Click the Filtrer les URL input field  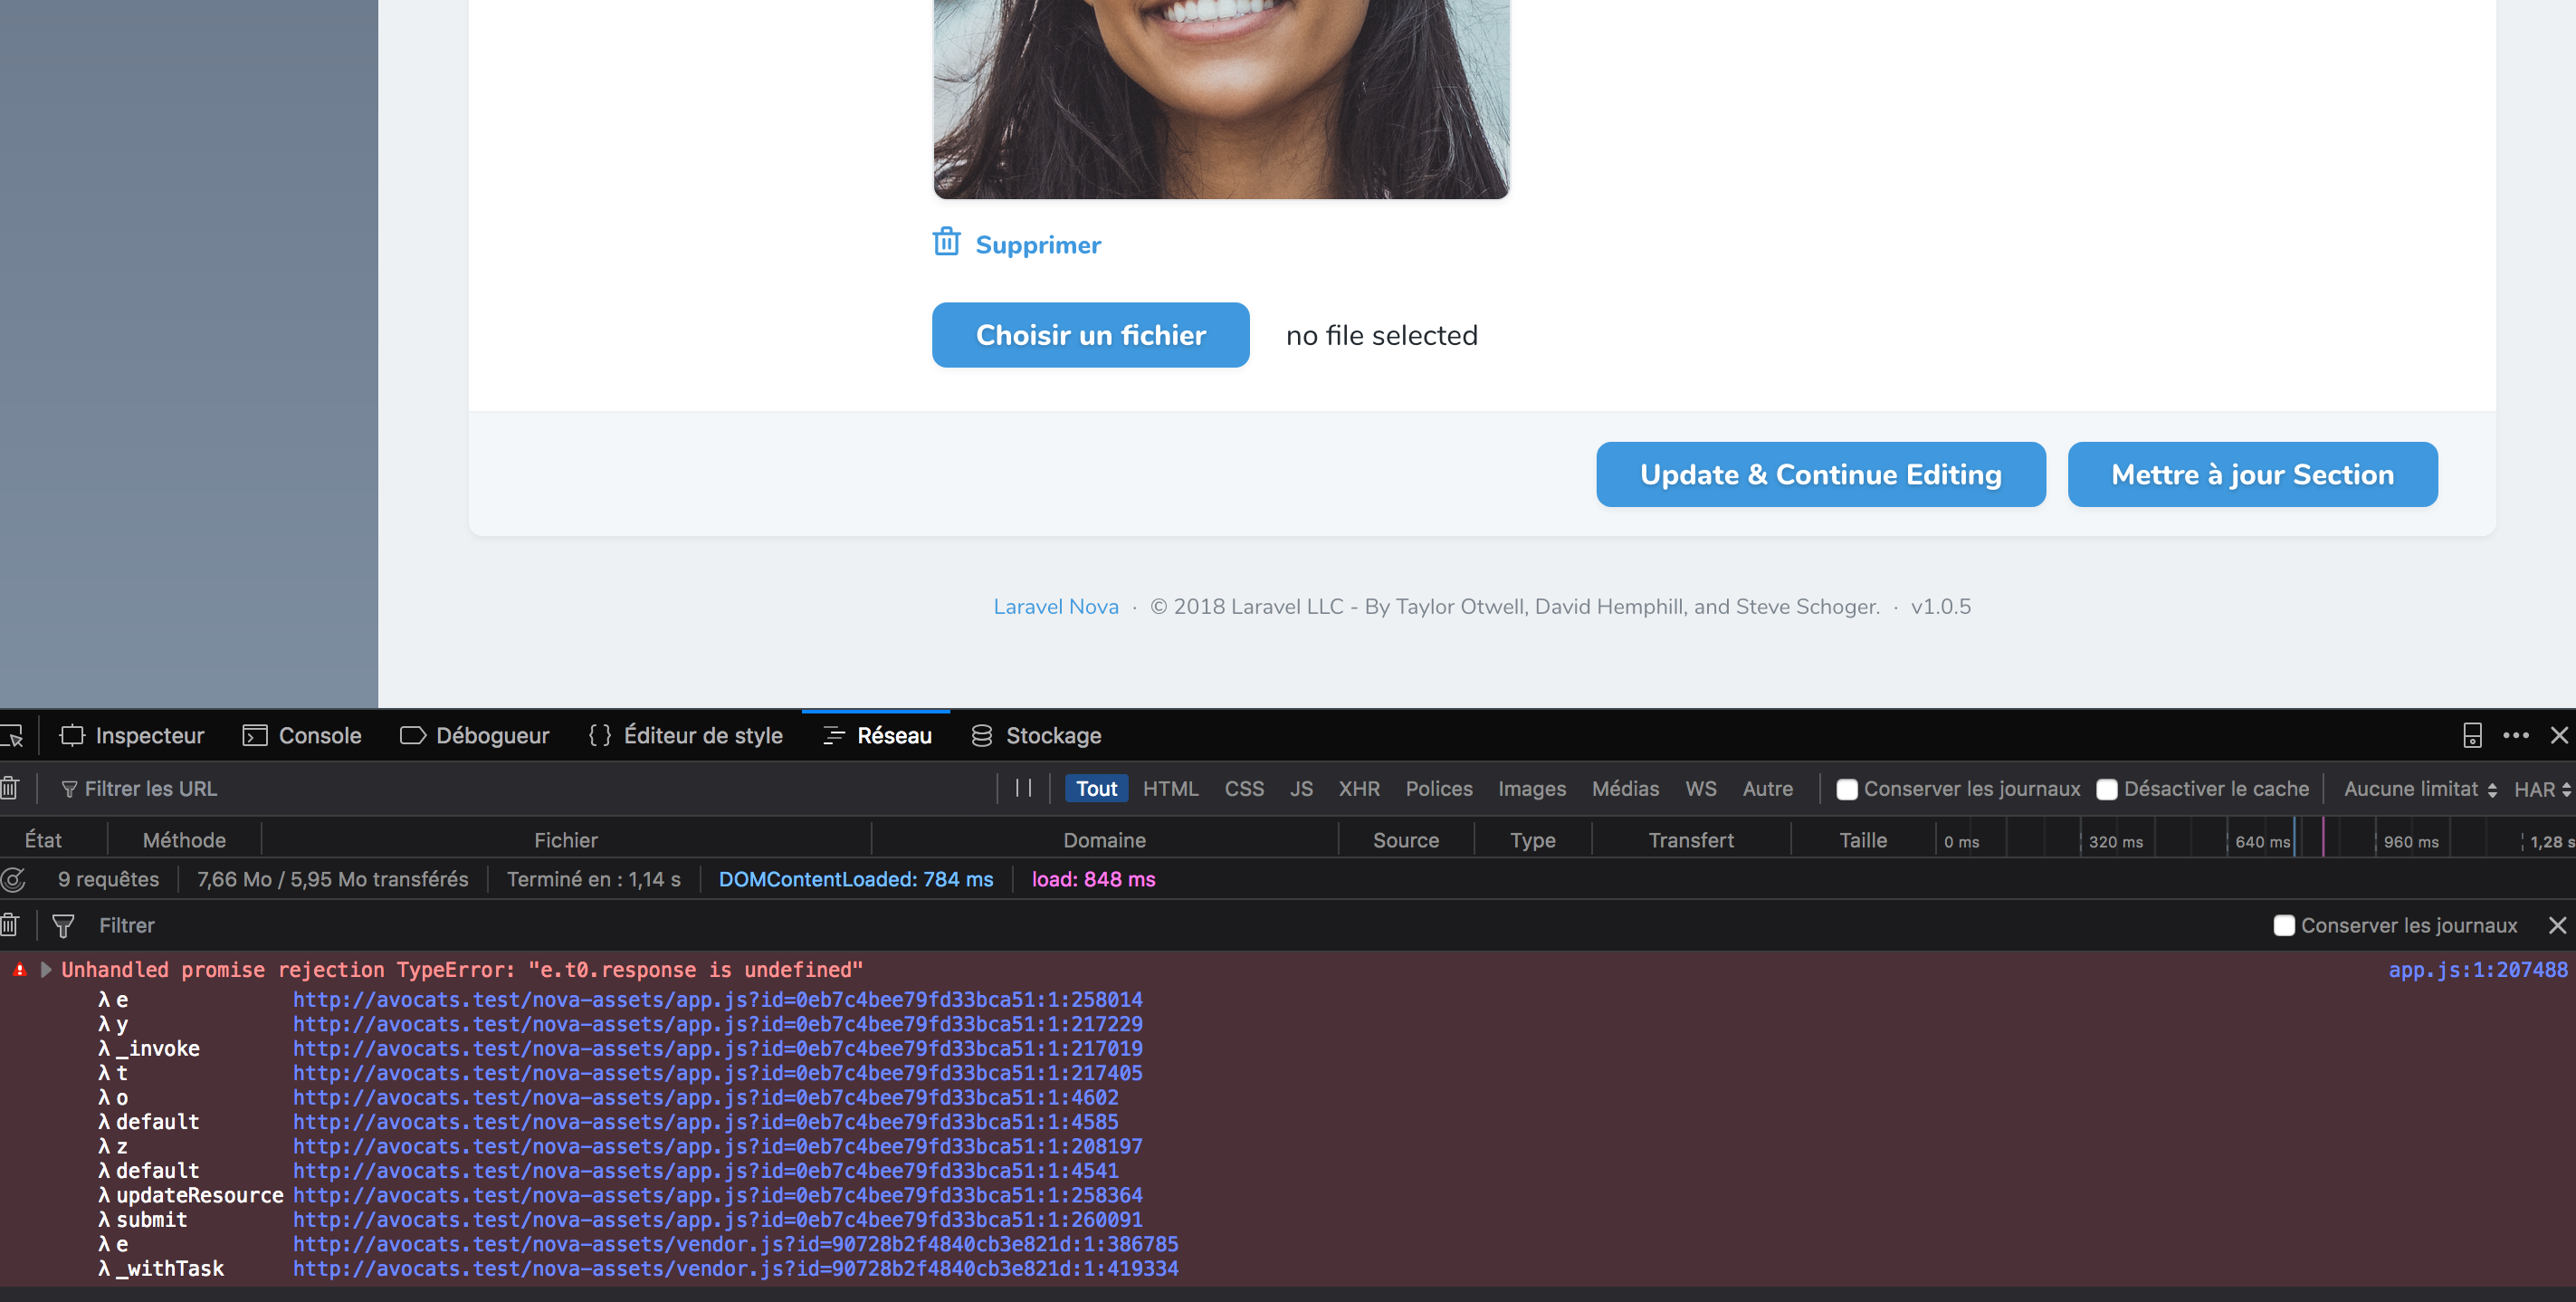(x=500, y=789)
